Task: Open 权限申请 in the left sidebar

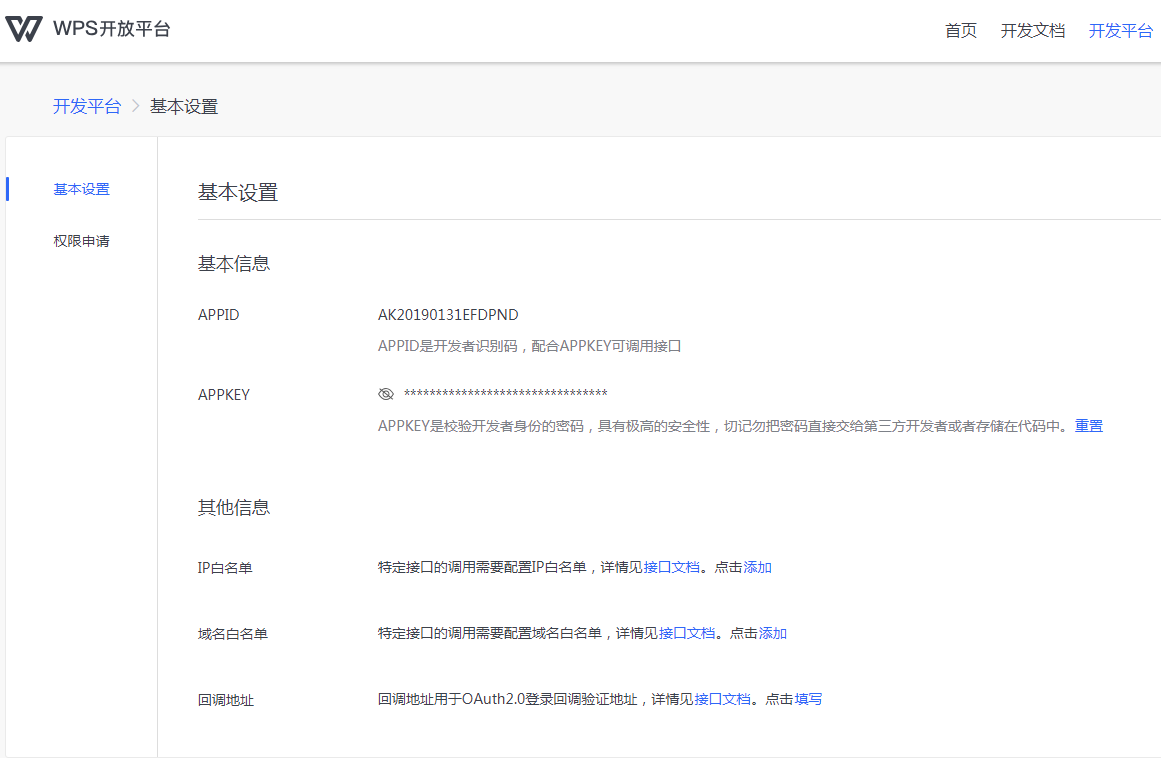Action: [82, 241]
